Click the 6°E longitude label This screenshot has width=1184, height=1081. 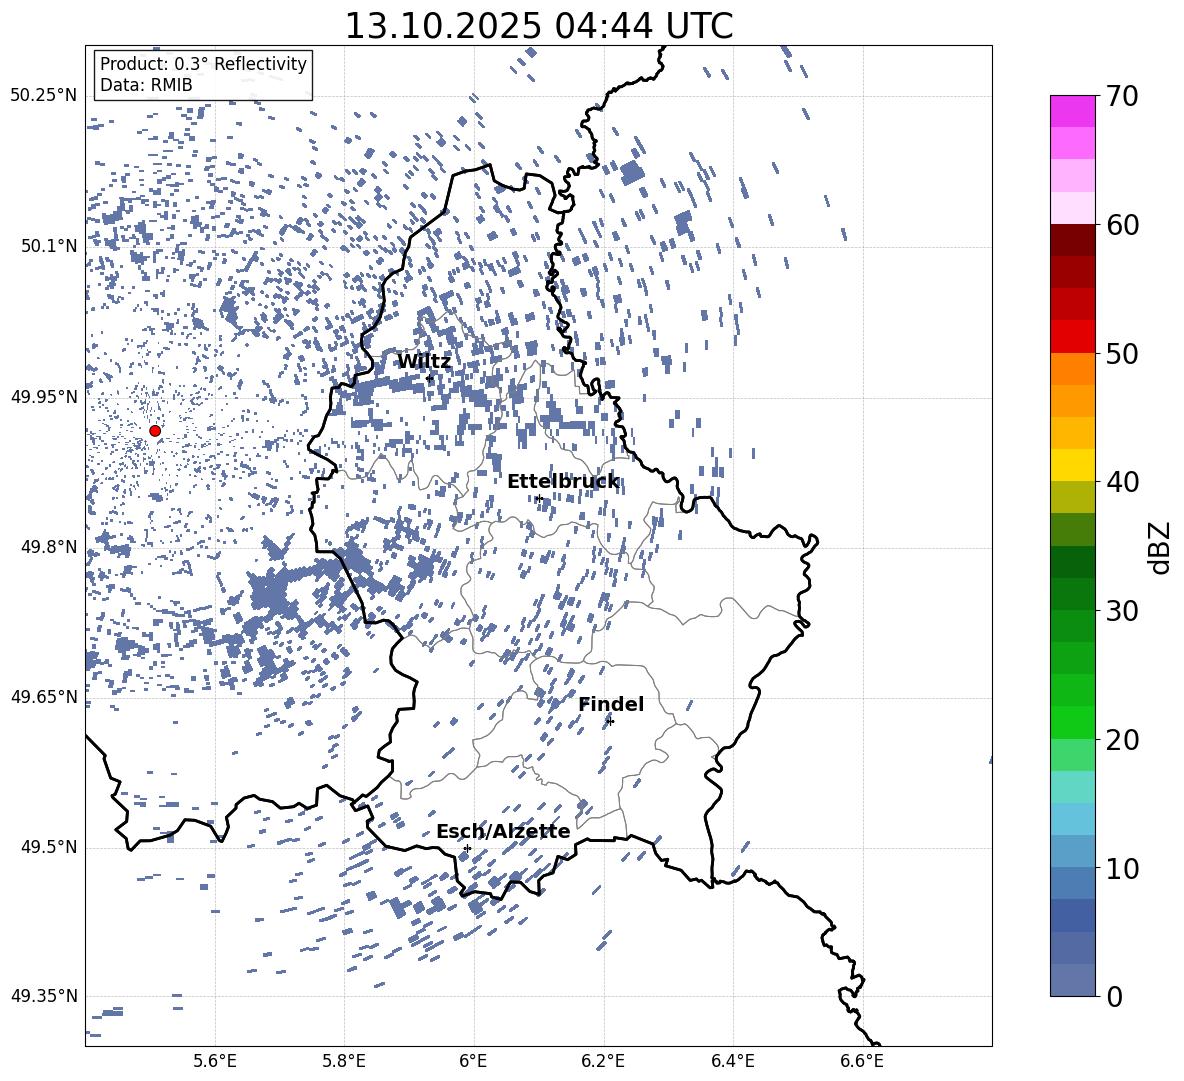point(473,1061)
